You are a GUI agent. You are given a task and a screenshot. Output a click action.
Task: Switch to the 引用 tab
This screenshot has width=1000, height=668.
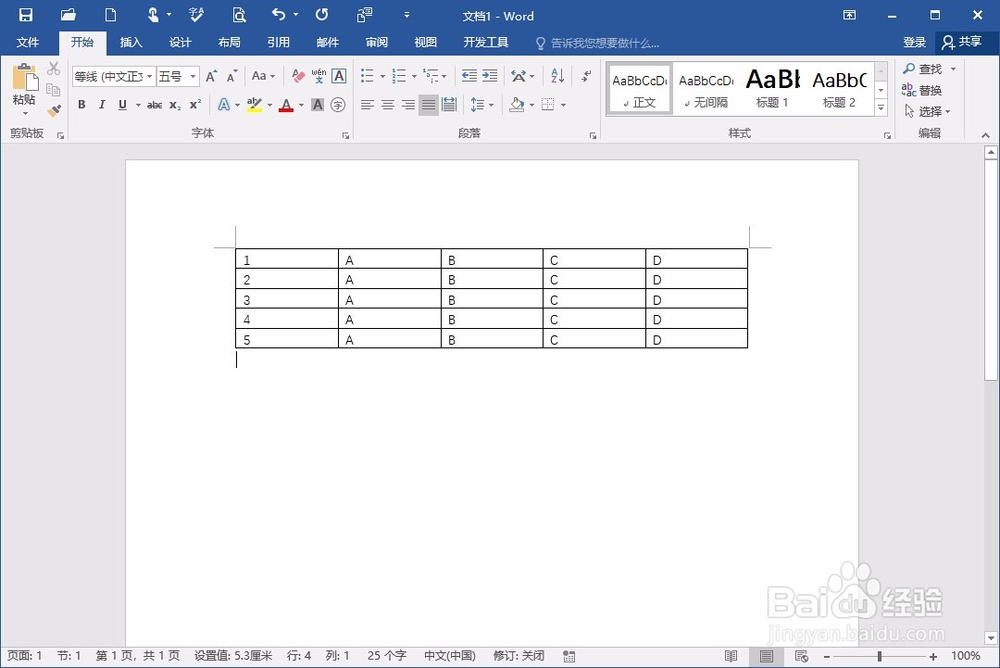[x=278, y=42]
